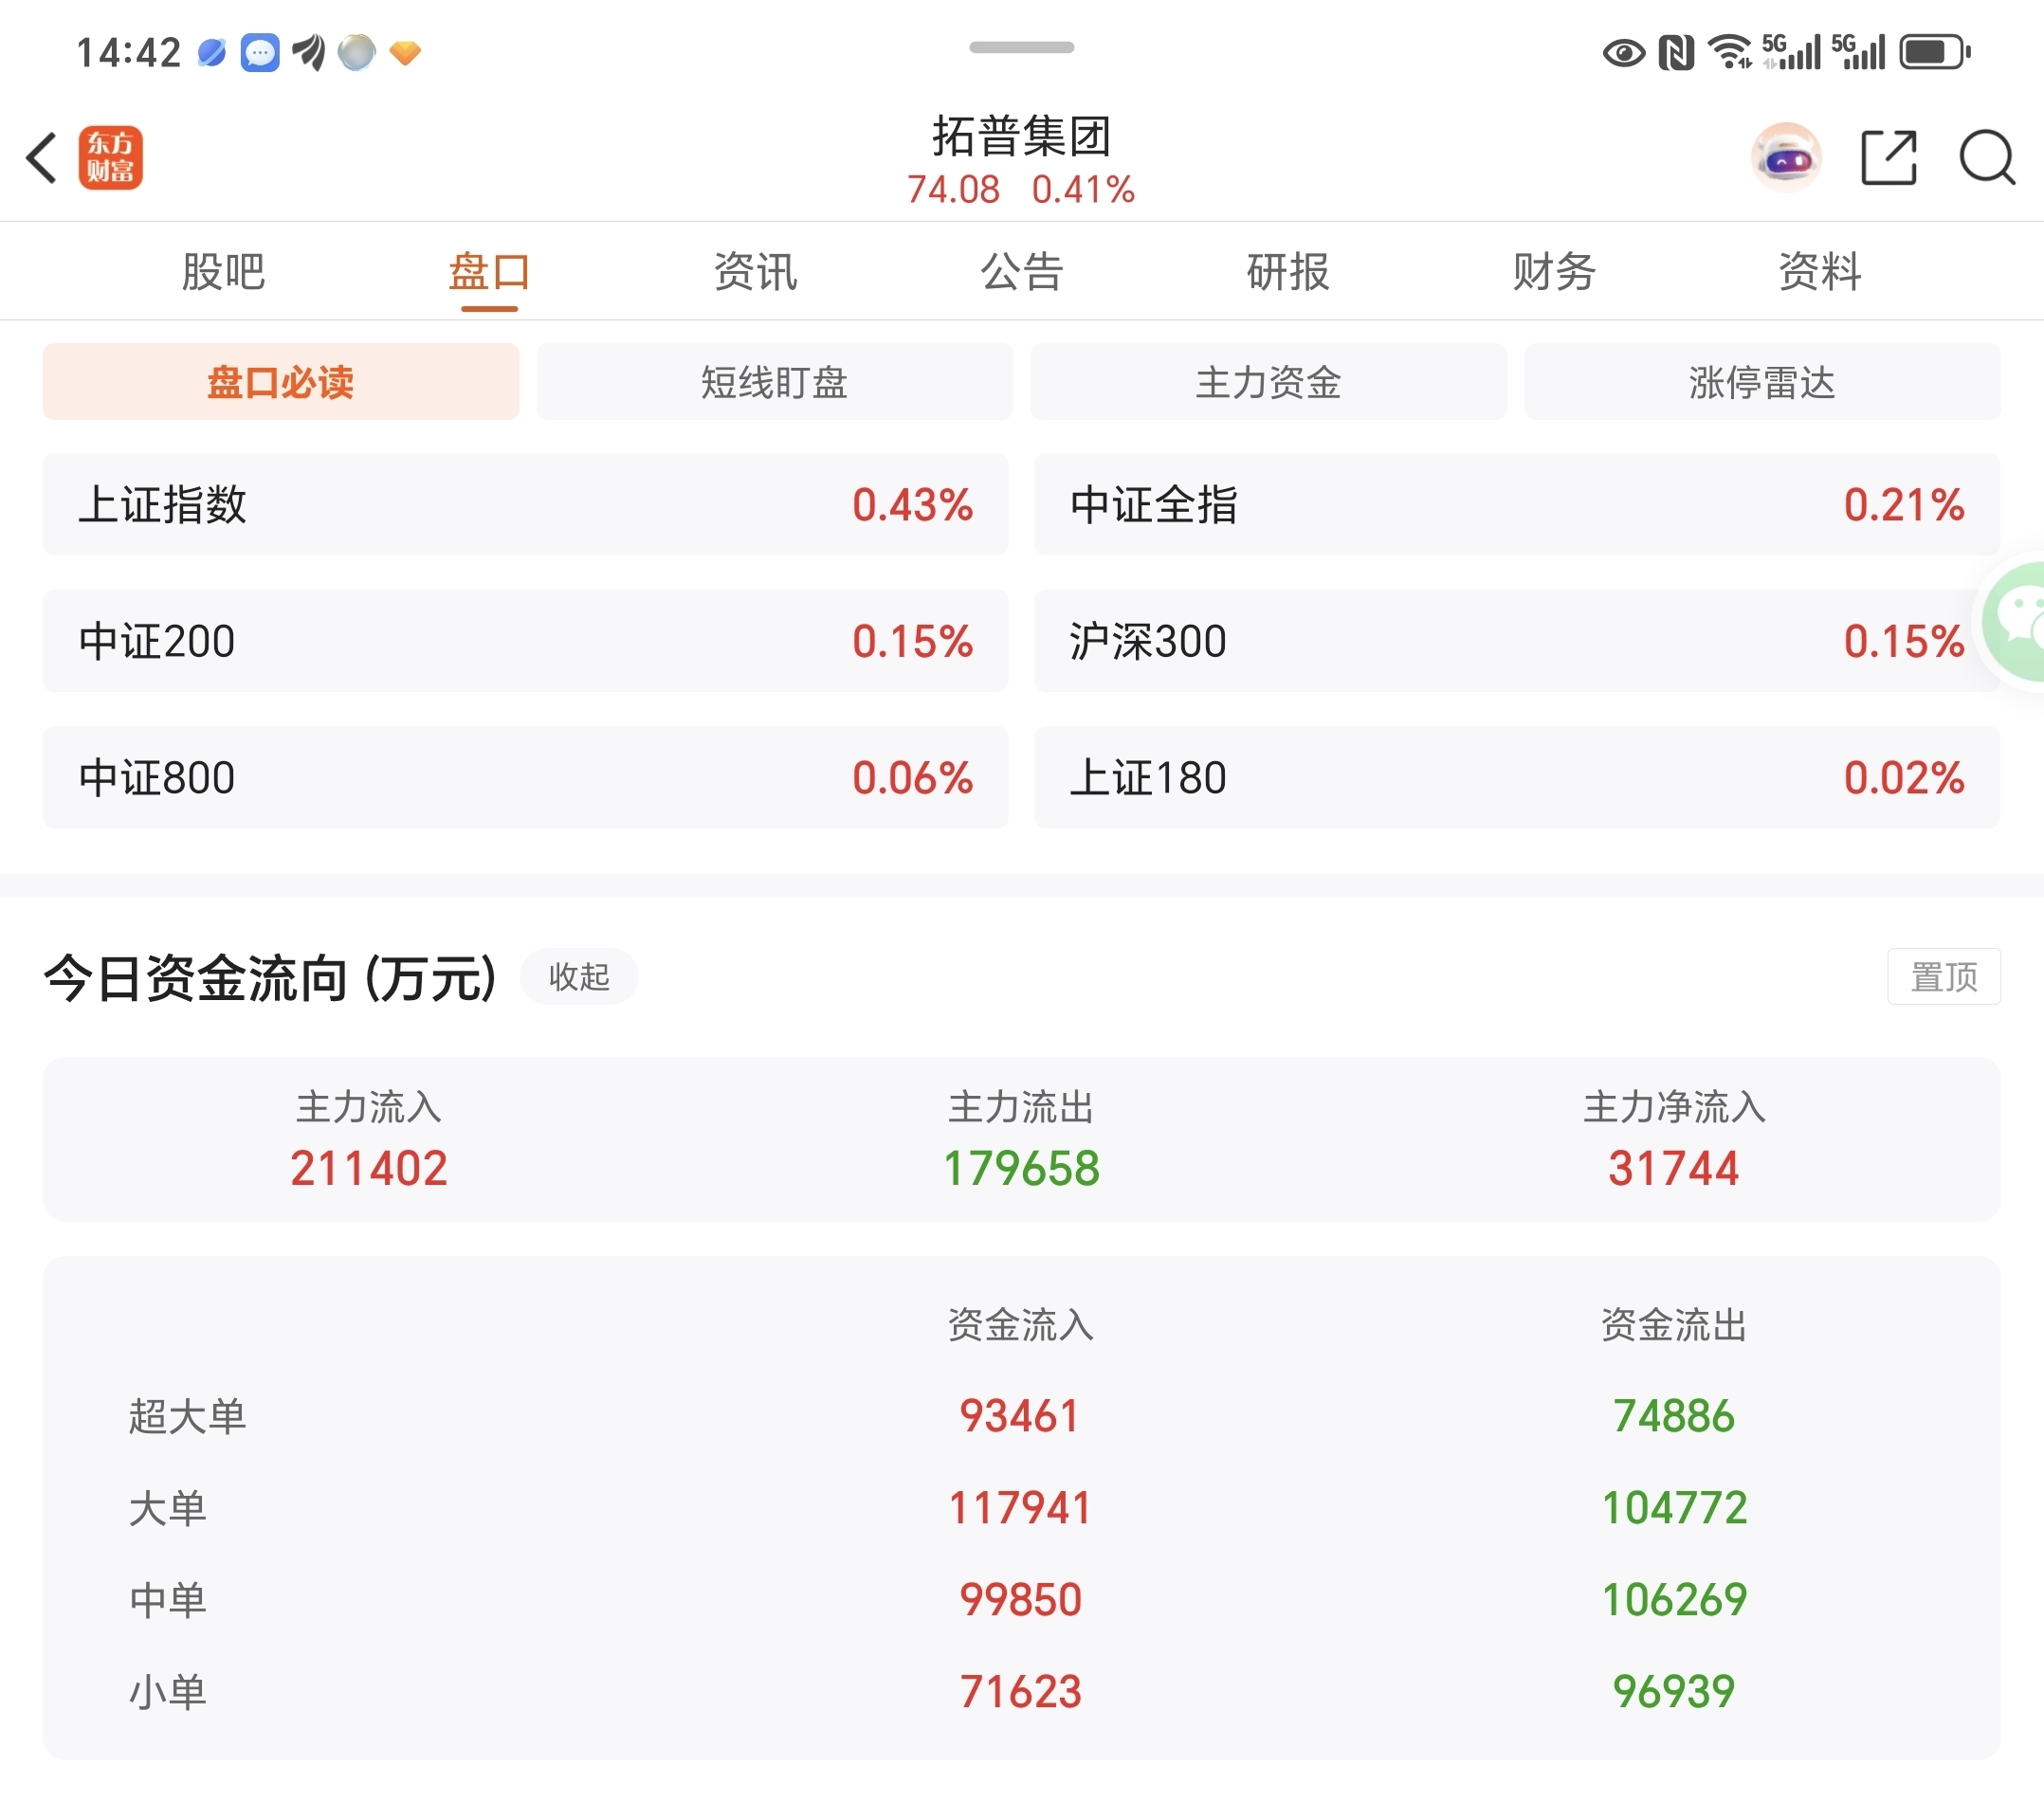
Task: Open the 上证指数 index card
Action: click(525, 505)
